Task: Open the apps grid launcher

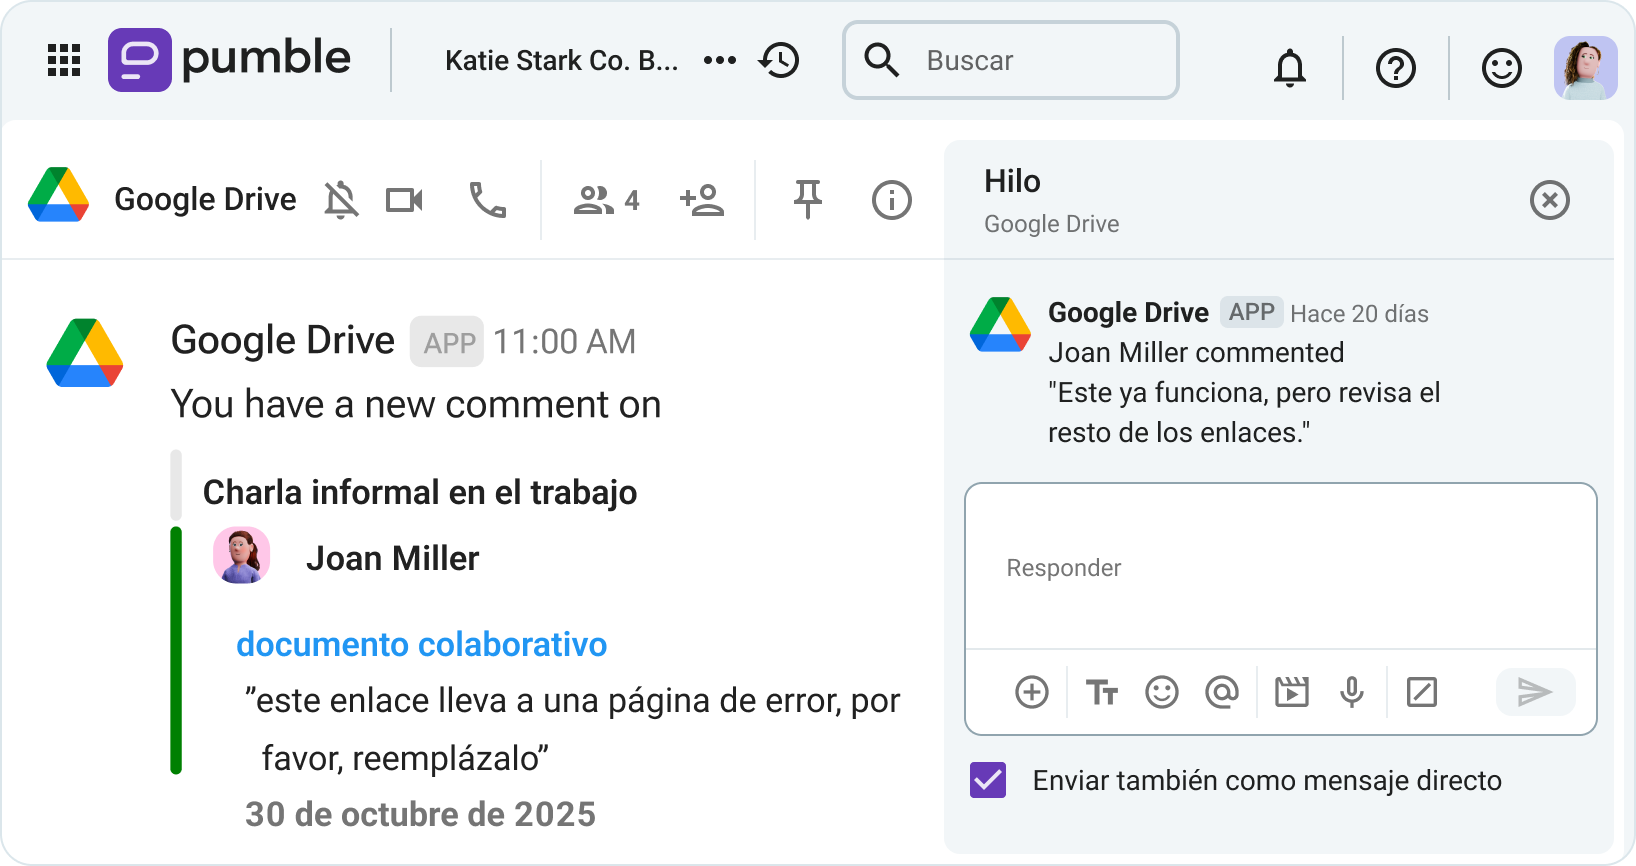Action: (64, 60)
